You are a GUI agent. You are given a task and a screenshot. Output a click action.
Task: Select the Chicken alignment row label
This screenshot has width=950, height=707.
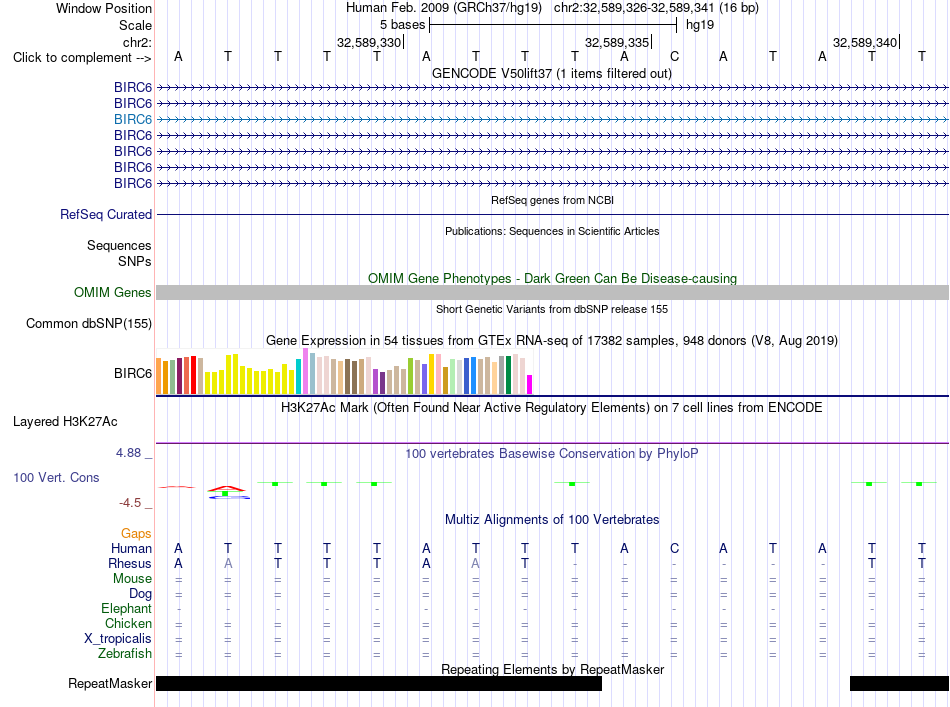[x=128, y=623]
